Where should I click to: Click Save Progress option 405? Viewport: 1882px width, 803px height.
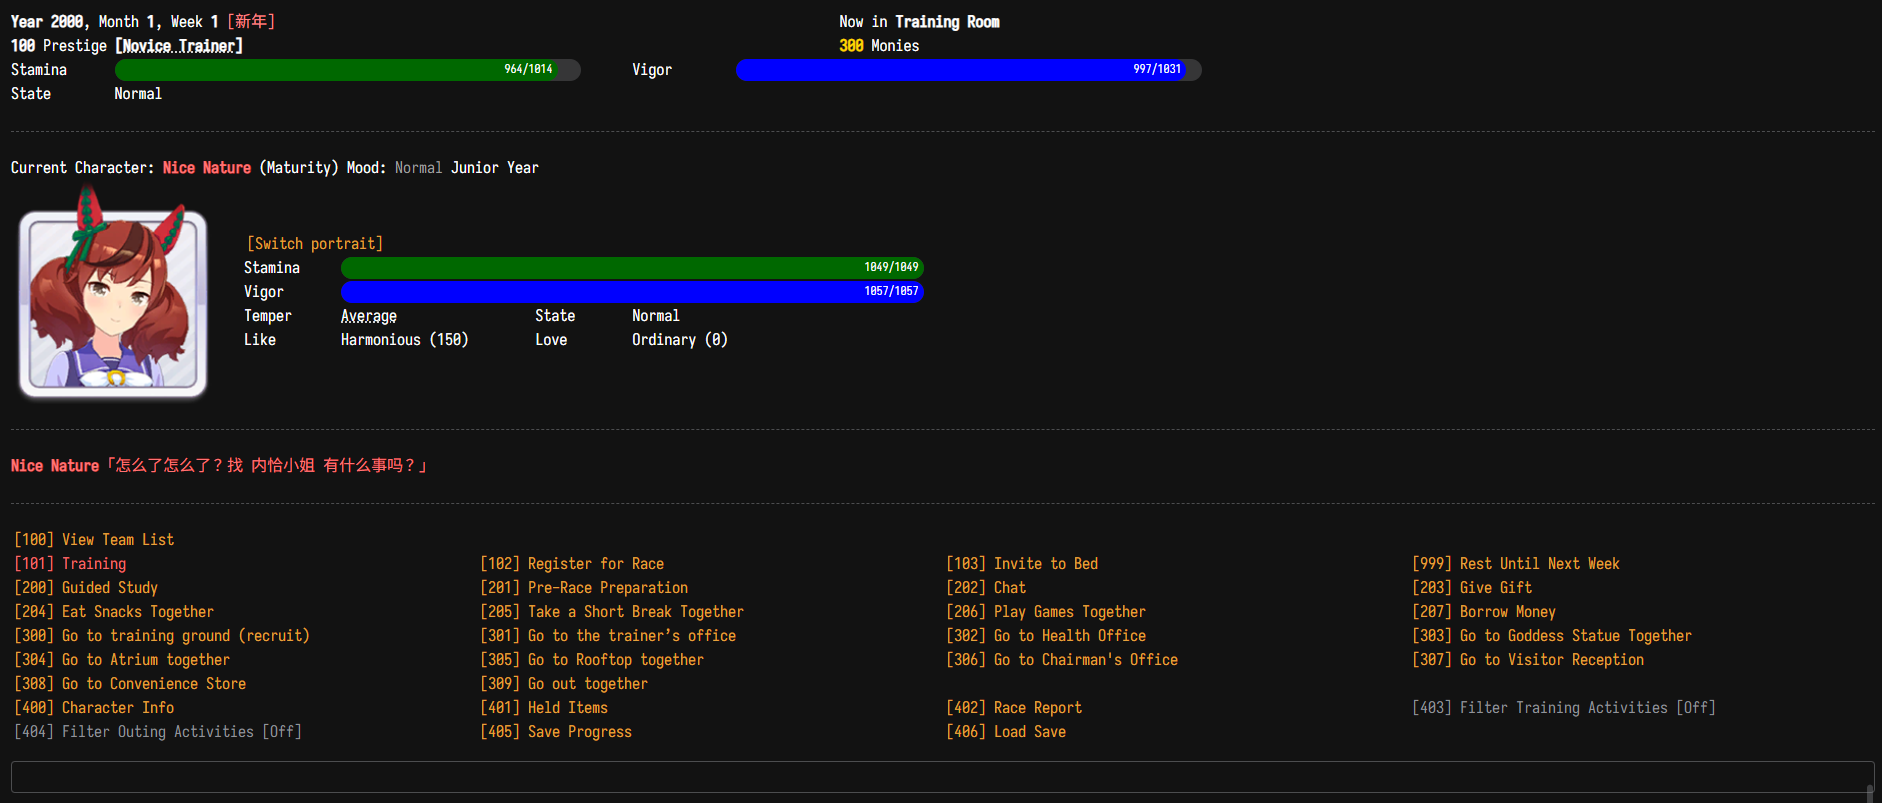pyautogui.click(x=556, y=732)
